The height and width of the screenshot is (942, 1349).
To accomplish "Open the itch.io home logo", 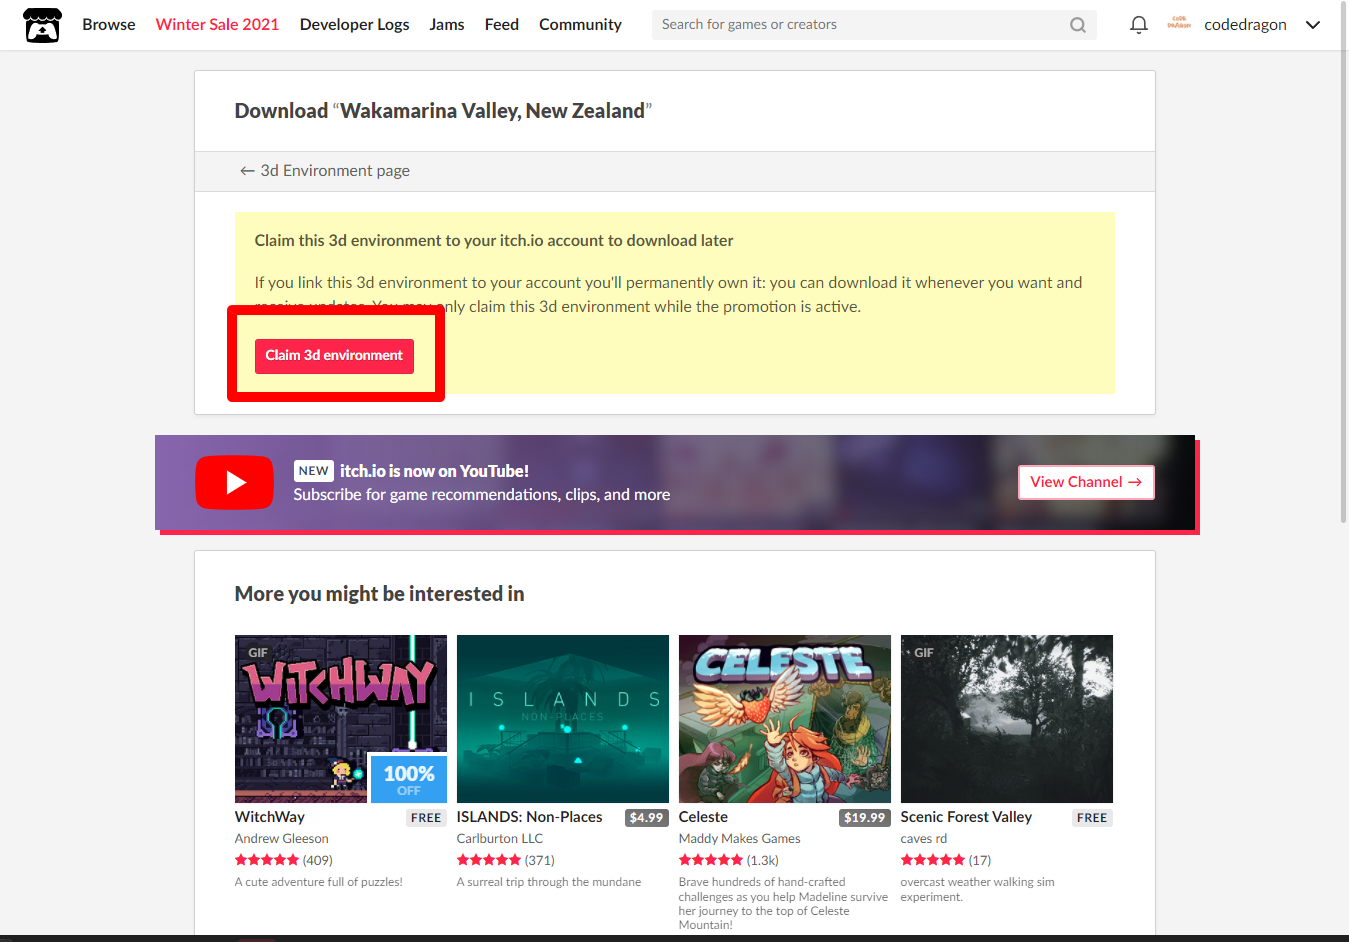I will click(42, 25).
